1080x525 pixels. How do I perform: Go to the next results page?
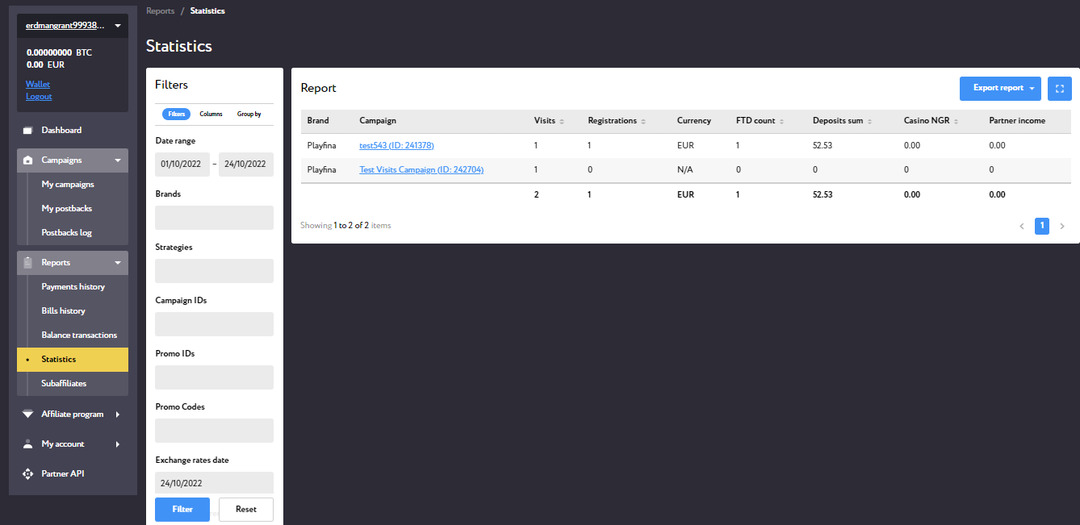[1062, 226]
